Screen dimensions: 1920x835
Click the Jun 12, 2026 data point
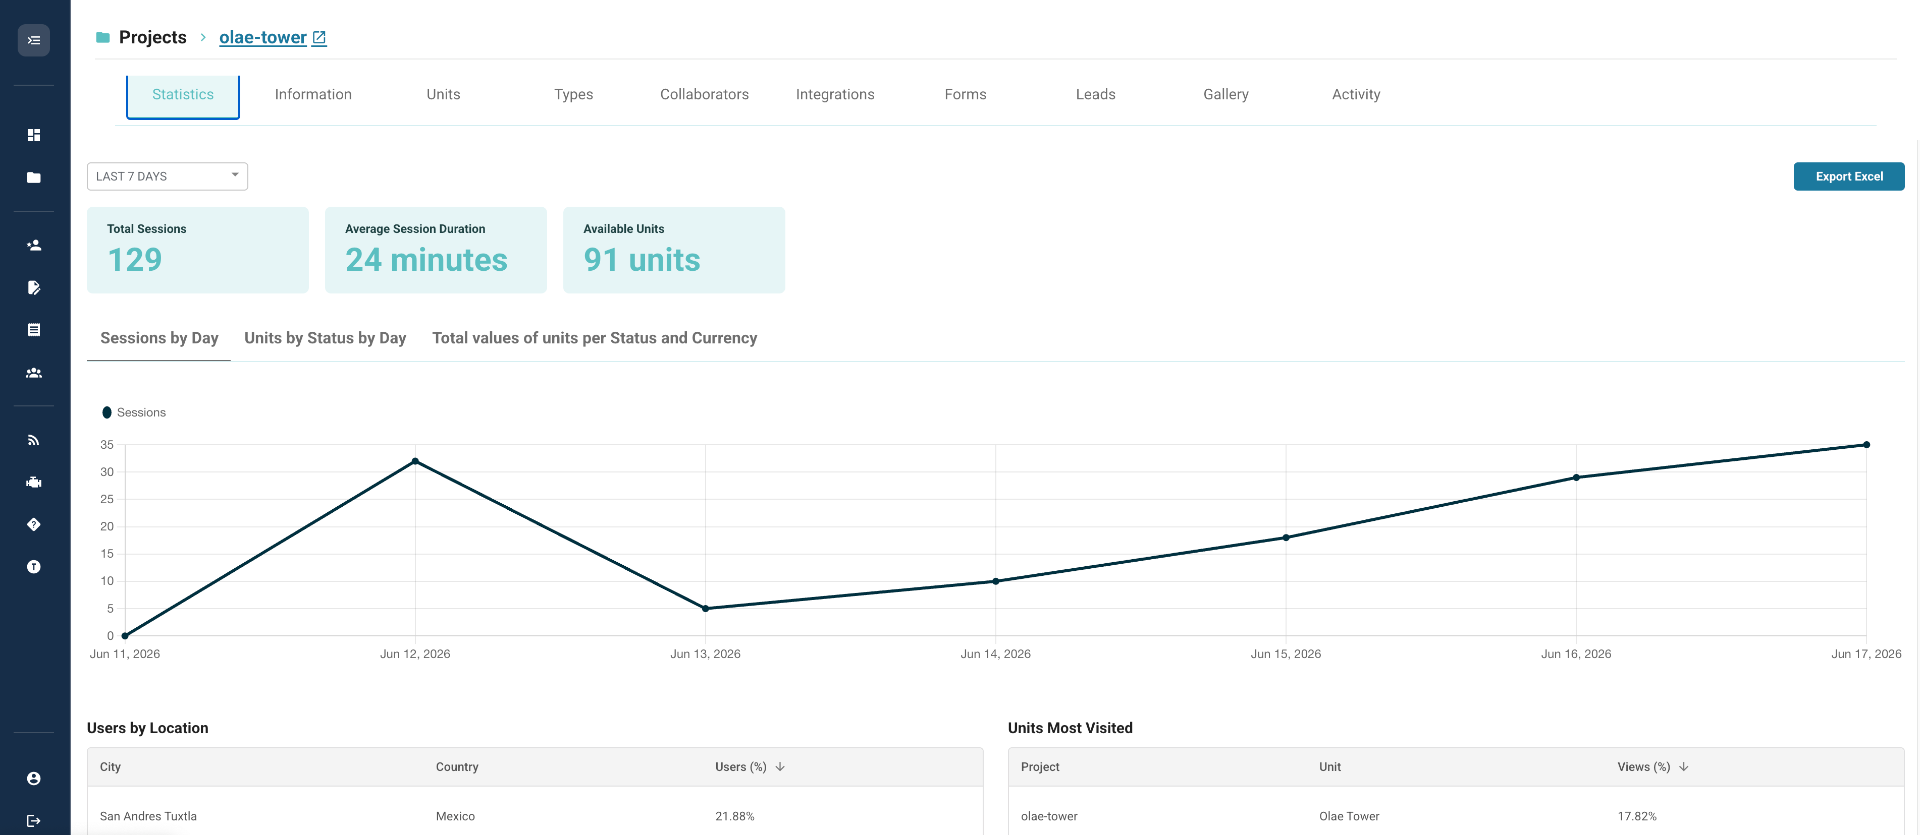415,461
